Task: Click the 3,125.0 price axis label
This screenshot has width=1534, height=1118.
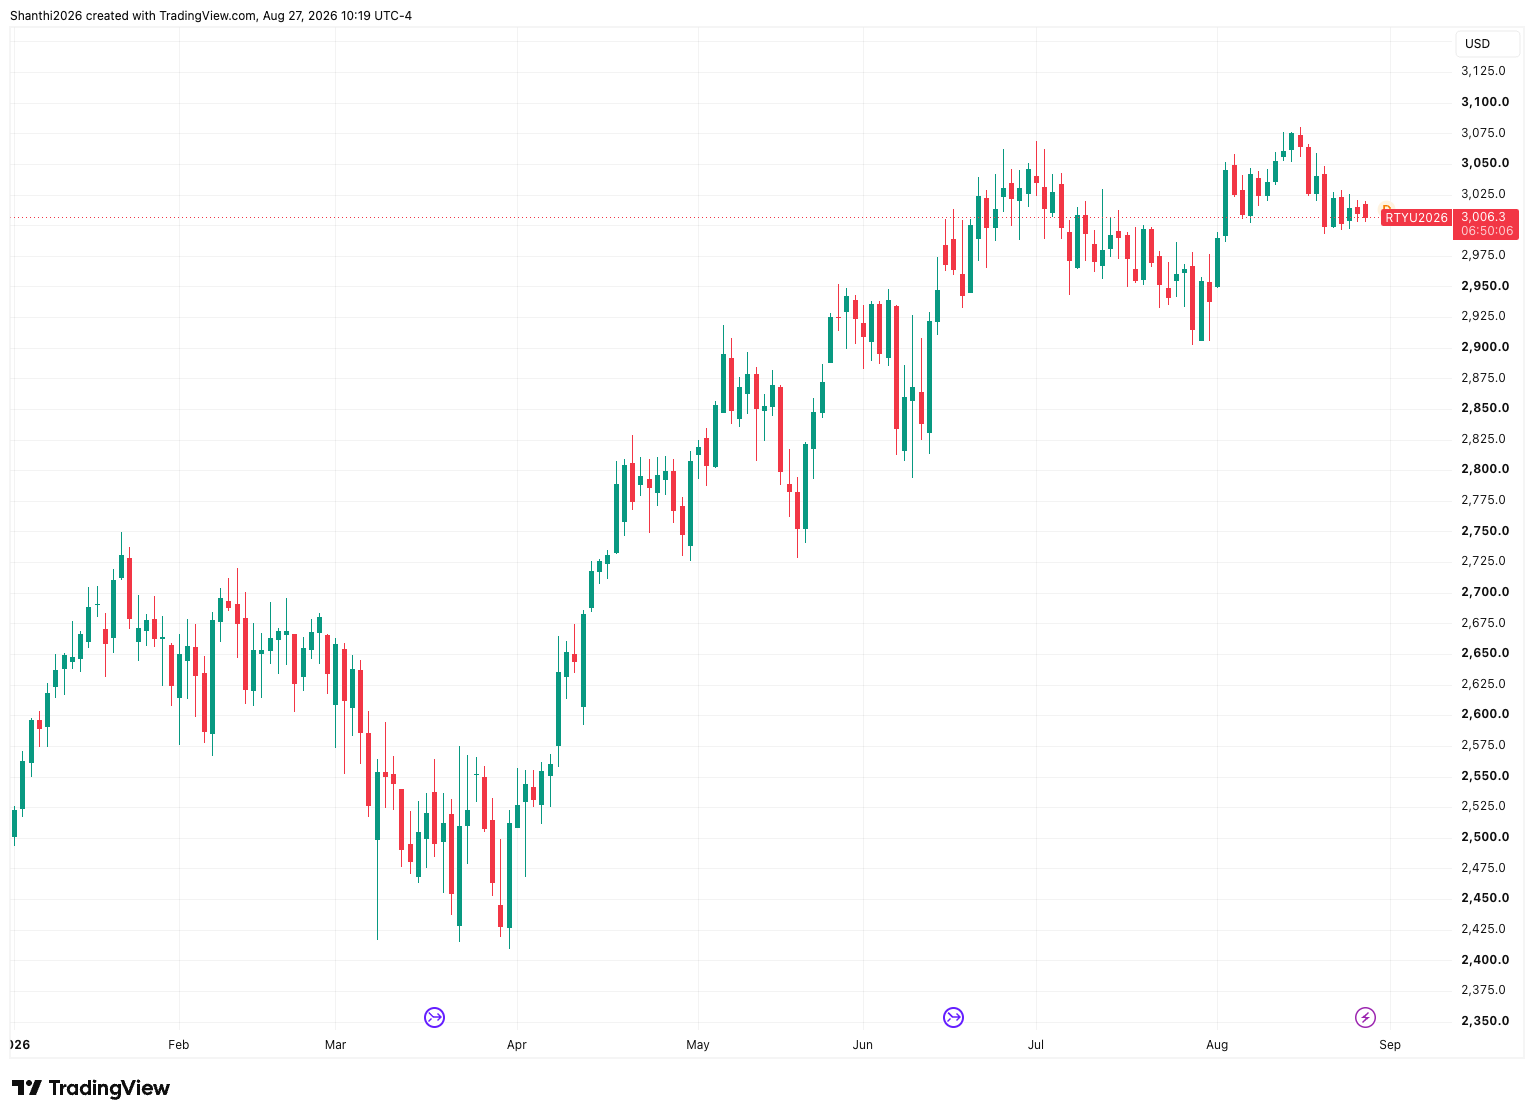Action: [x=1484, y=71]
